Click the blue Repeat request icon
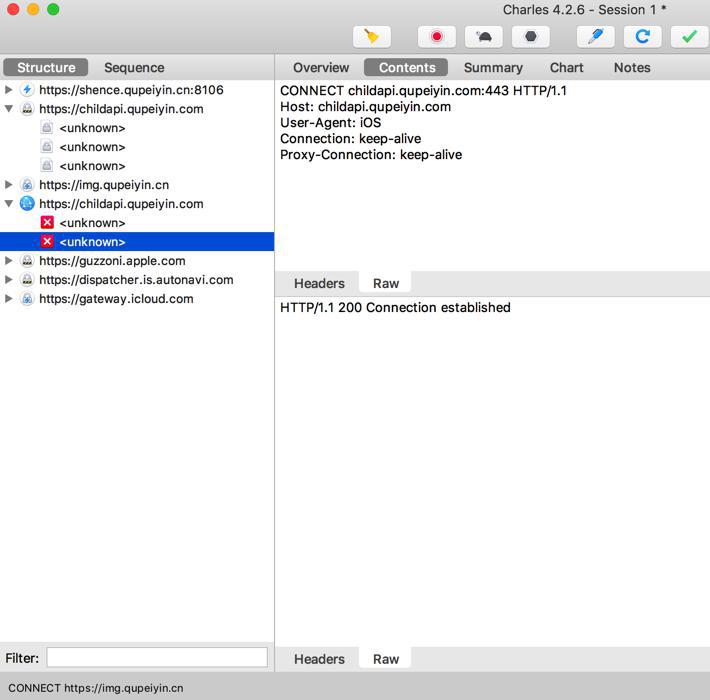Image resolution: width=710 pixels, height=700 pixels. 643,37
